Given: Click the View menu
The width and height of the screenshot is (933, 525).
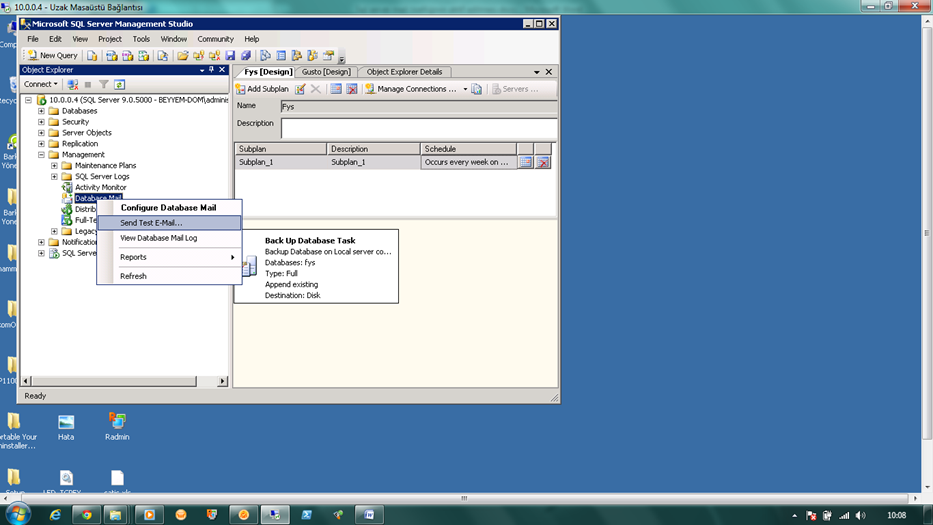Looking at the screenshot, I should pos(80,39).
